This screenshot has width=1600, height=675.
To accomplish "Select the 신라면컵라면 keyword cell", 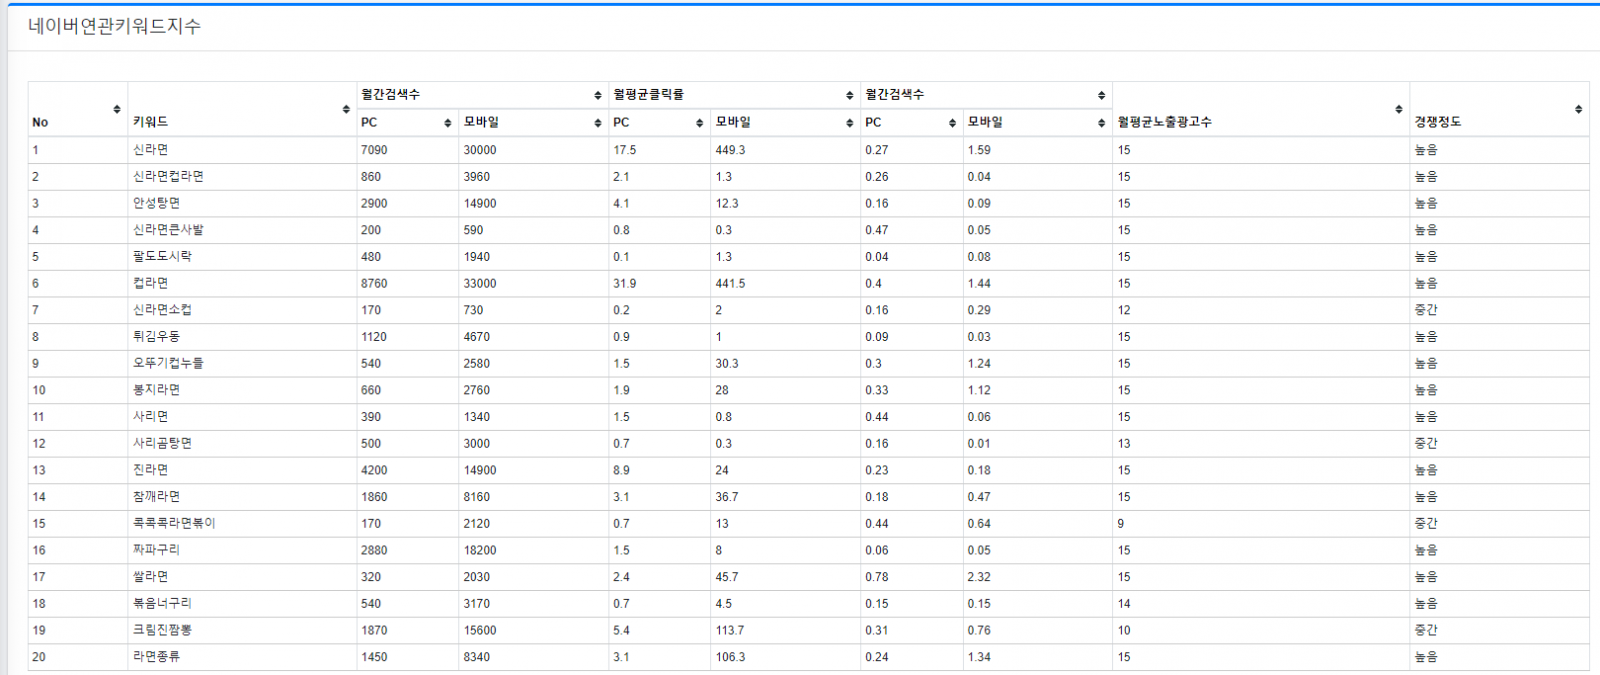I will pos(168,177).
